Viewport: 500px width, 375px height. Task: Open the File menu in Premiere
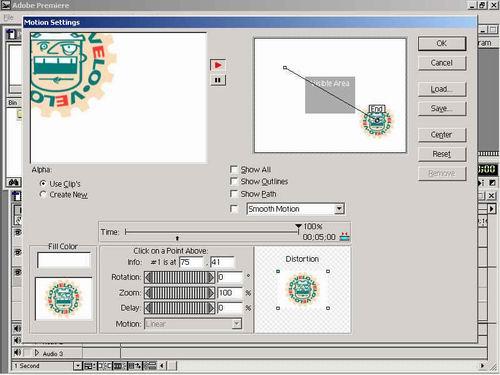tap(8, 17)
